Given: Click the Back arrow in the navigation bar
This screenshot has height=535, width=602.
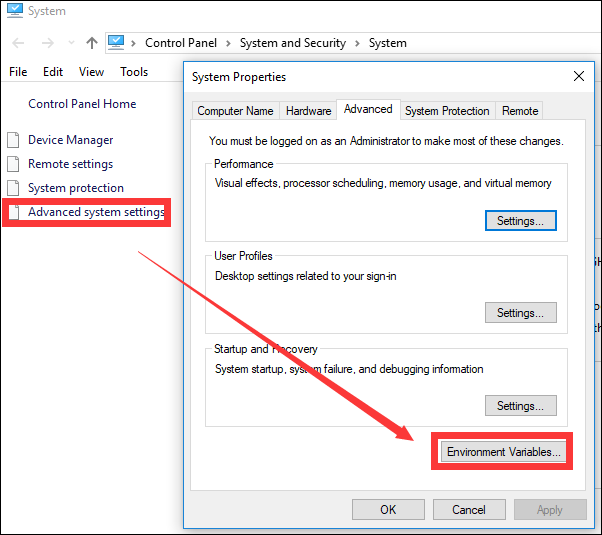Looking at the screenshot, I should 19,43.
